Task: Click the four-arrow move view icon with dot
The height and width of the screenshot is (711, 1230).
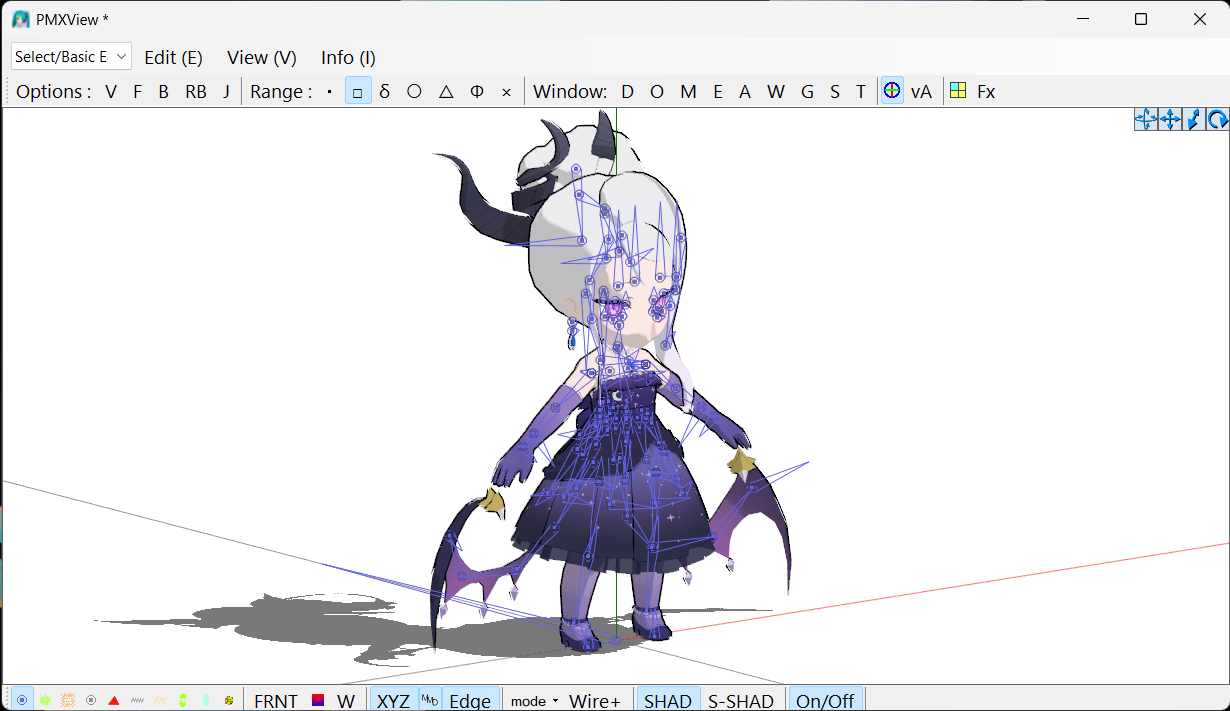Action: click(1146, 120)
